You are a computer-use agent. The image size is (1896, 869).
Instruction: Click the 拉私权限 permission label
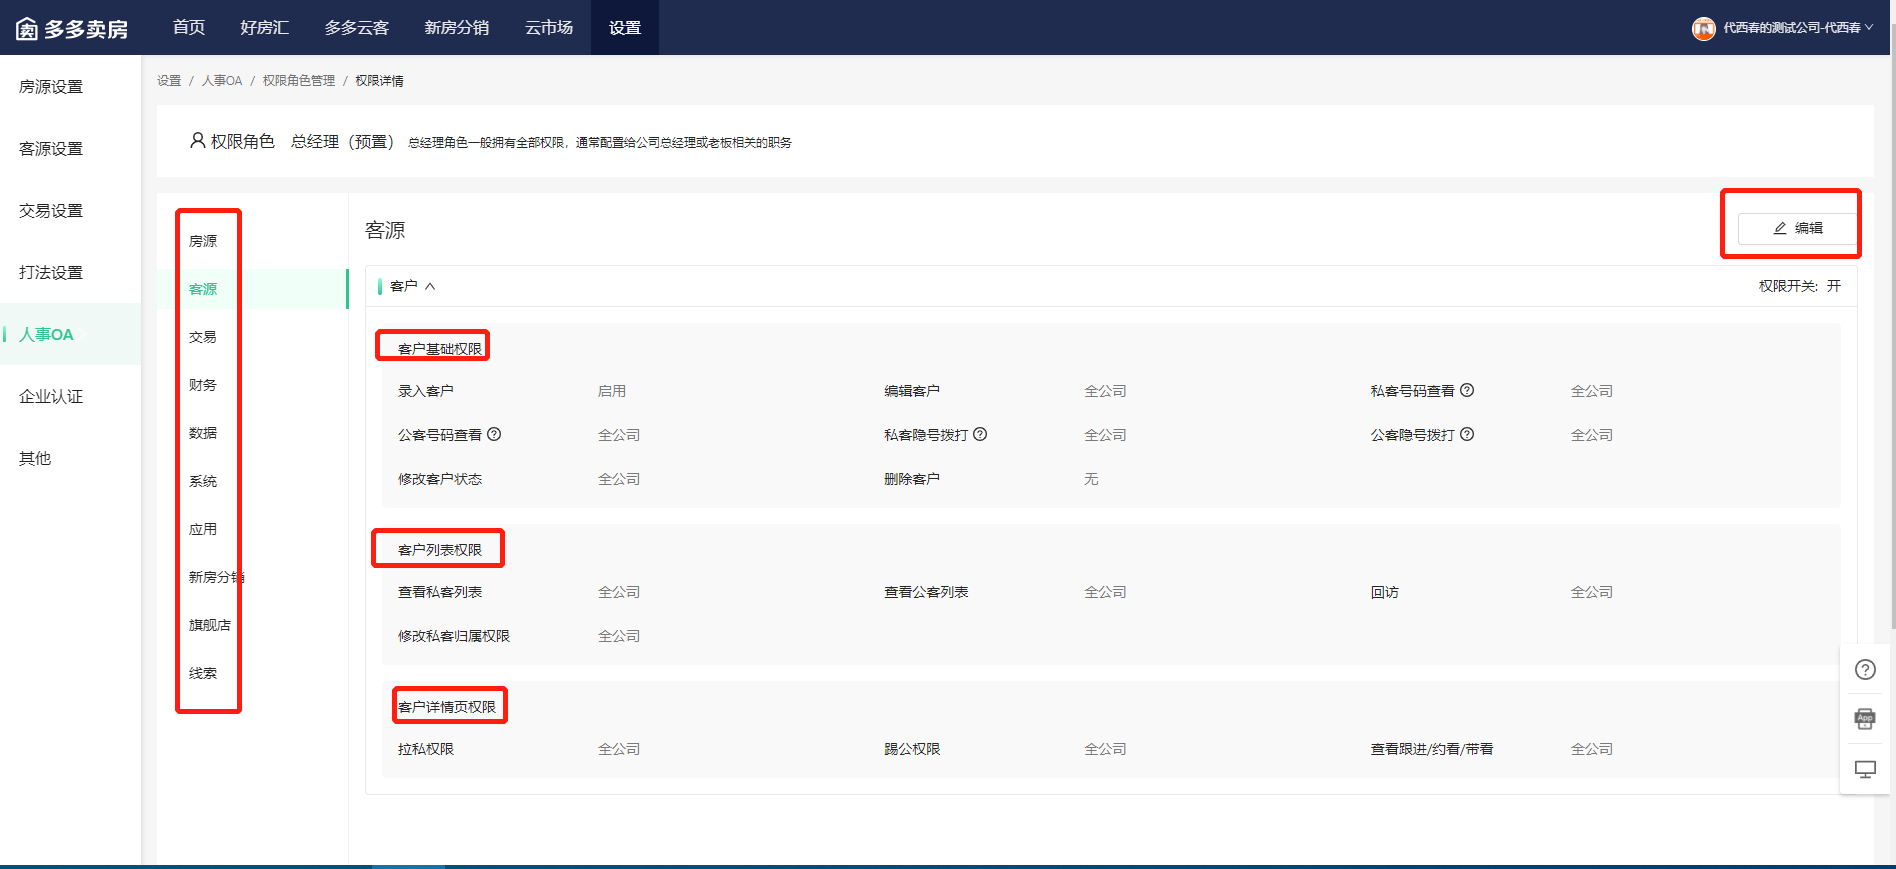(426, 749)
